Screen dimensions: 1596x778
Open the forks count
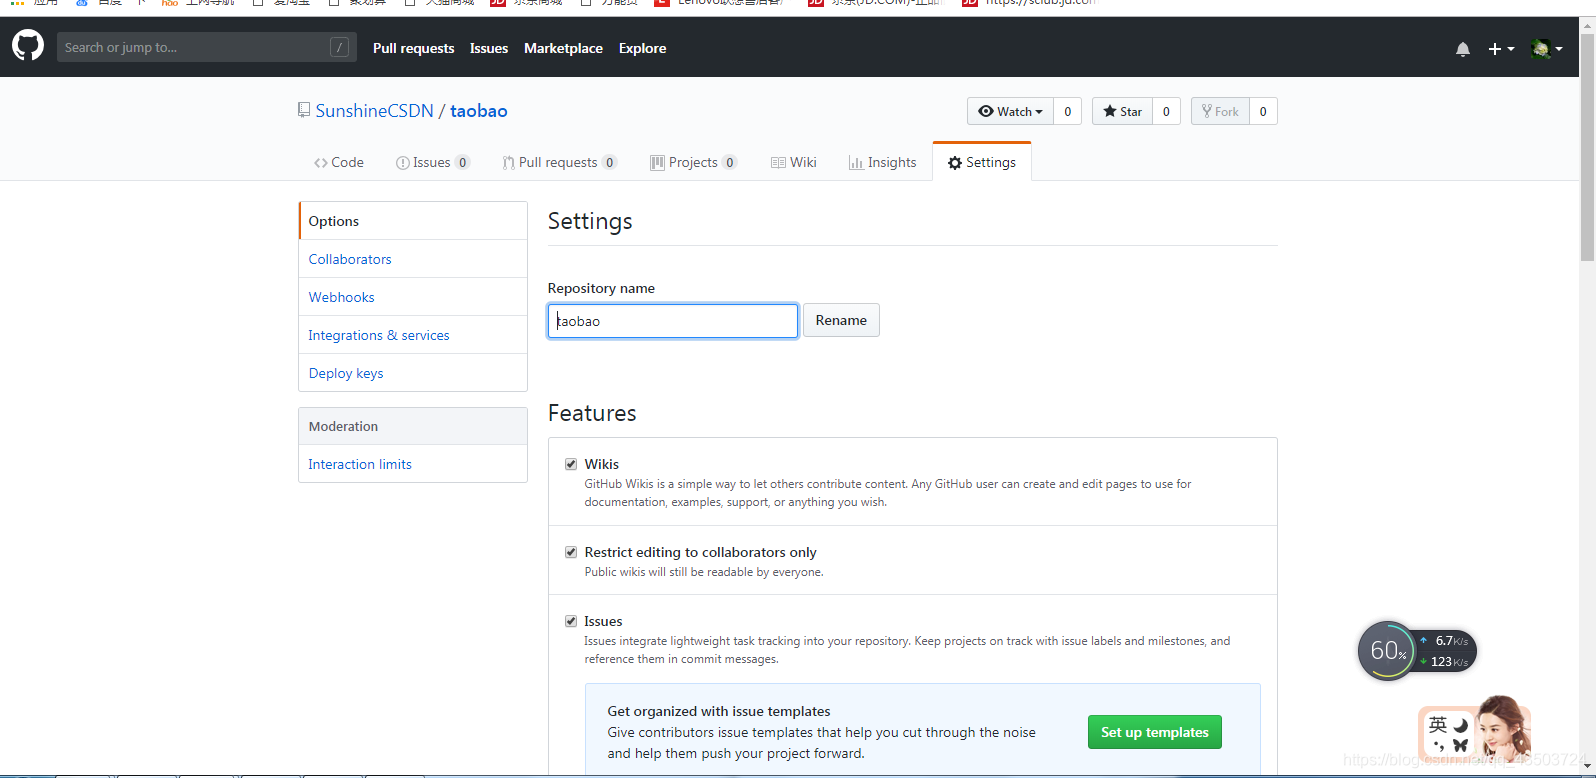[1263, 111]
